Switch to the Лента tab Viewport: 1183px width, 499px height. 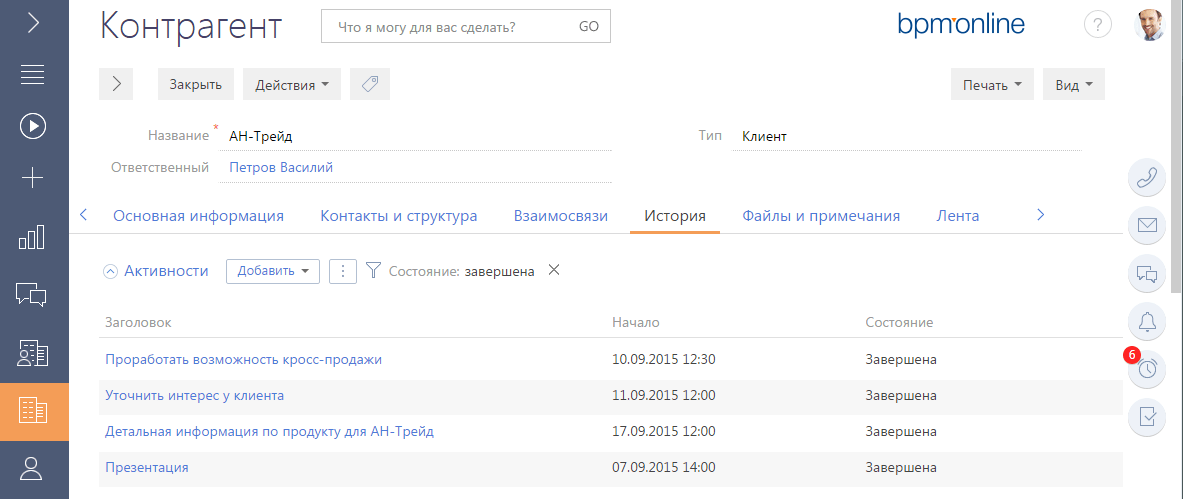(957, 216)
